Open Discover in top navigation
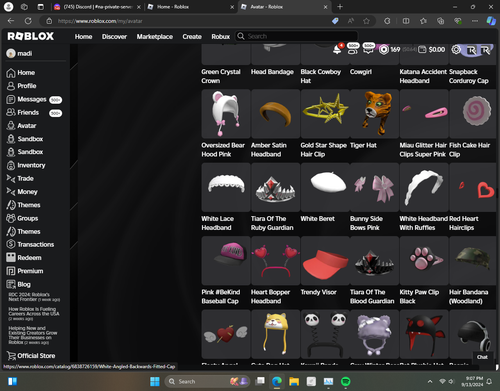 pos(114,36)
